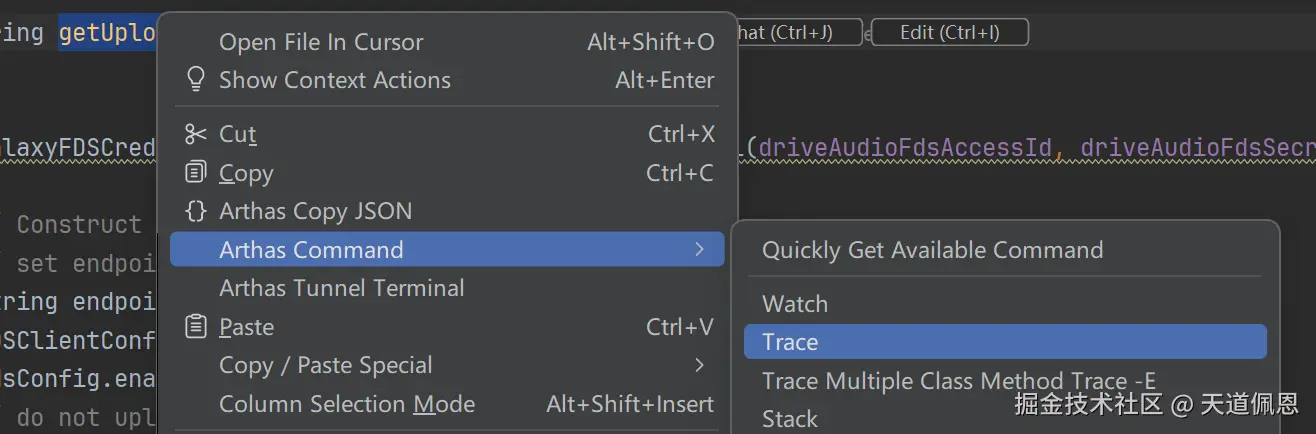This screenshot has width=1316, height=434.
Task: Expand the Arthas Command submenu arrow
Action: [x=700, y=250]
